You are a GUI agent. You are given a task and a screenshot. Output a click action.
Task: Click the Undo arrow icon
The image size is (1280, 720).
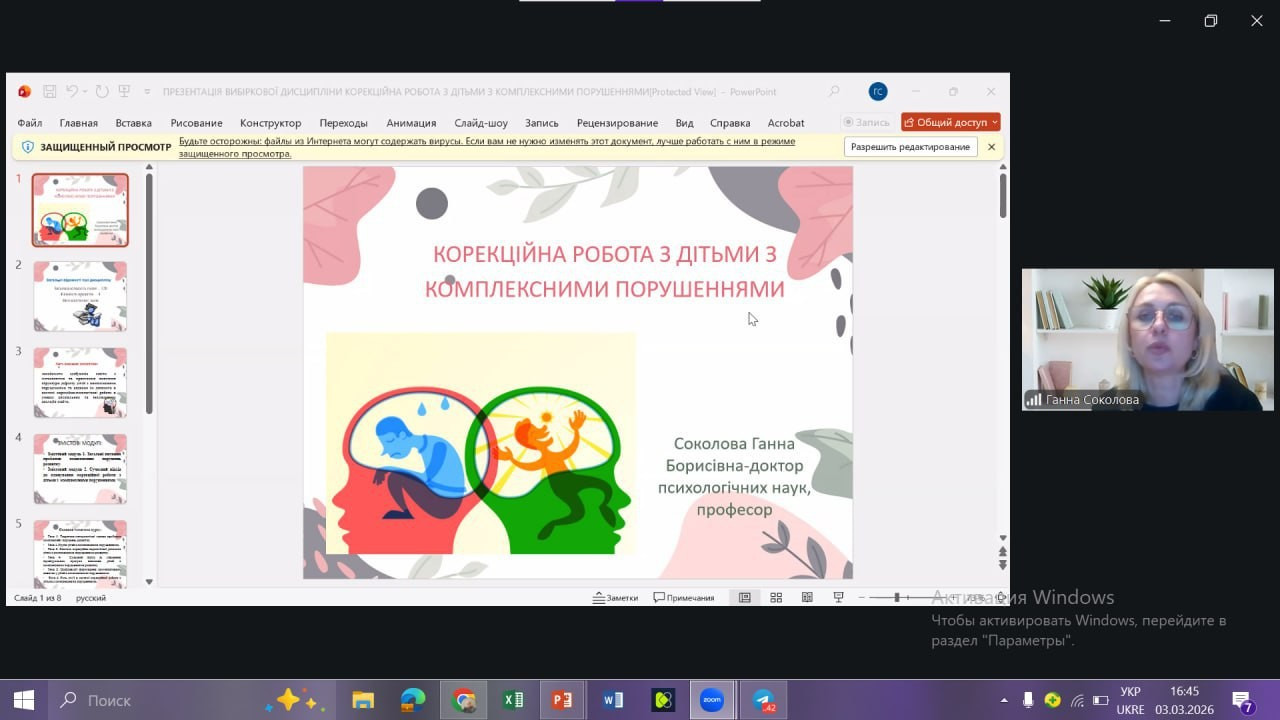pyautogui.click(x=72, y=92)
